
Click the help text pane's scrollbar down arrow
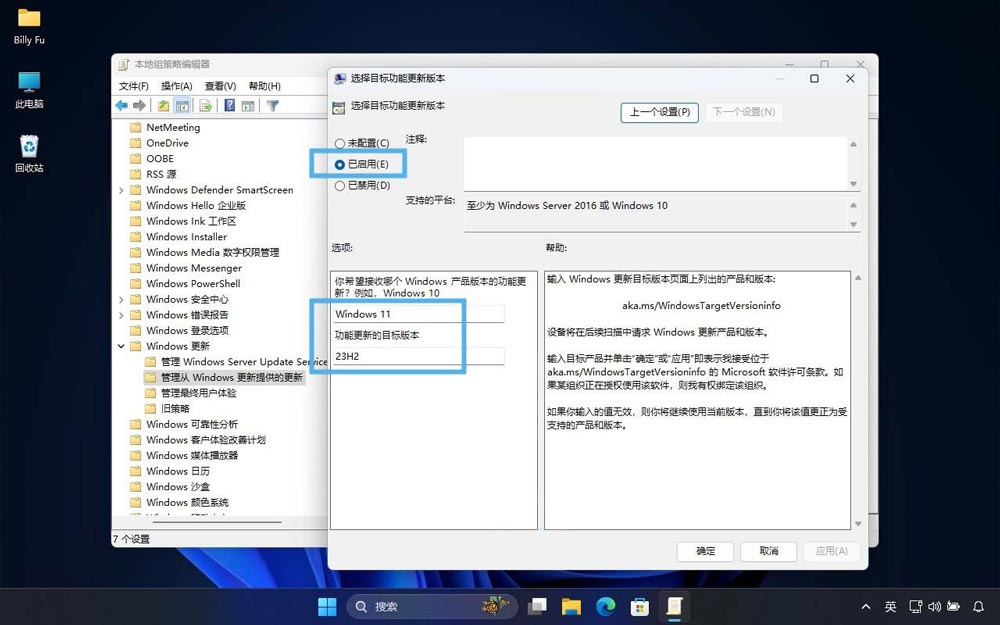click(x=857, y=523)
